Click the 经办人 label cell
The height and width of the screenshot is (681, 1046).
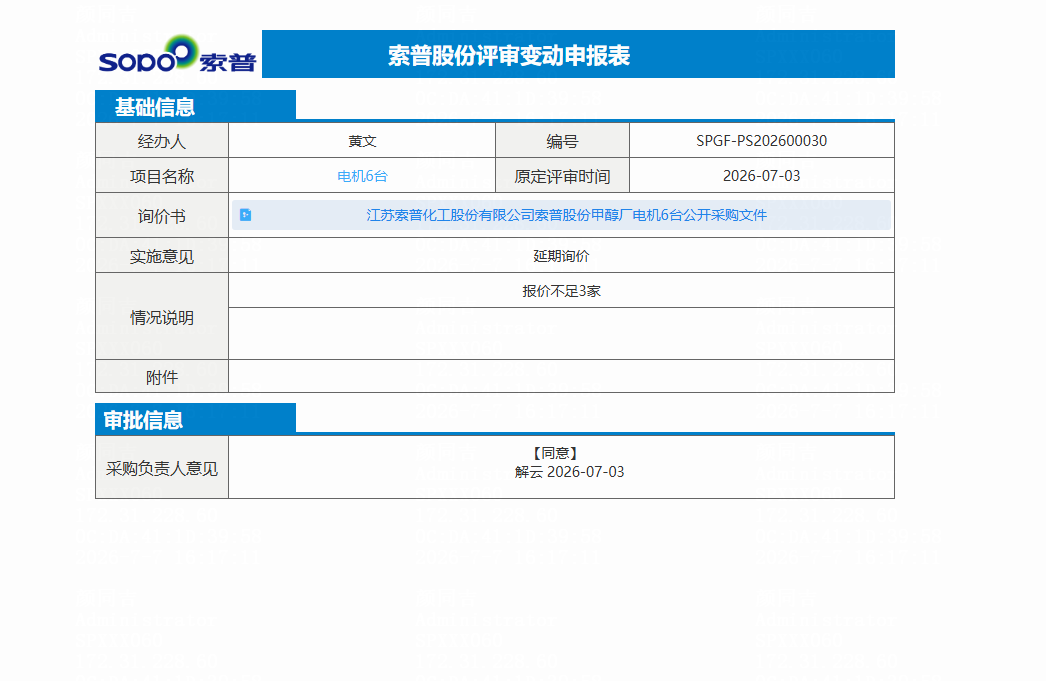pos(162,141)
